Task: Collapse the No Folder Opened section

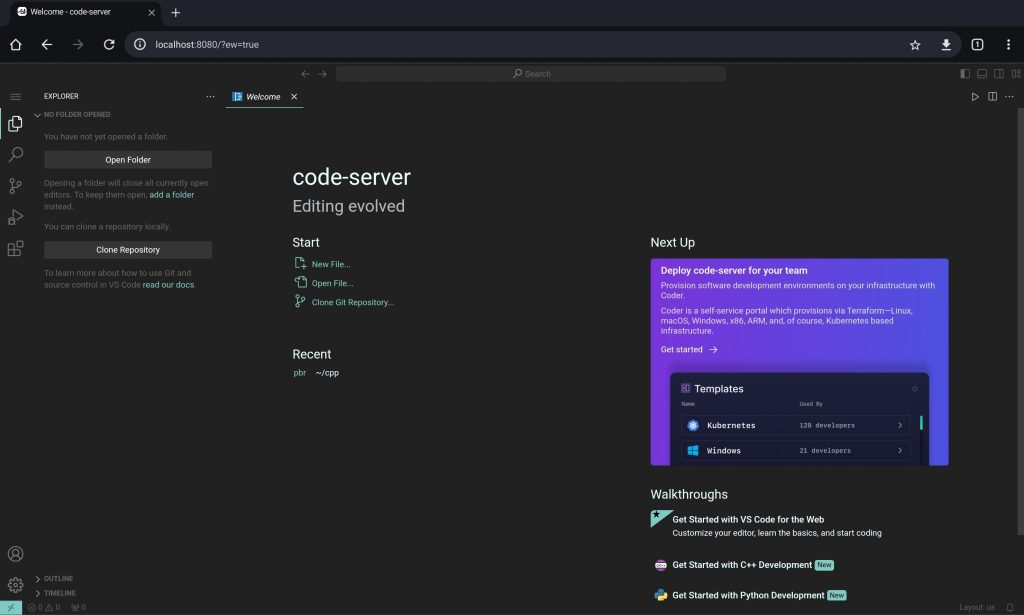Action: (77, 115)
